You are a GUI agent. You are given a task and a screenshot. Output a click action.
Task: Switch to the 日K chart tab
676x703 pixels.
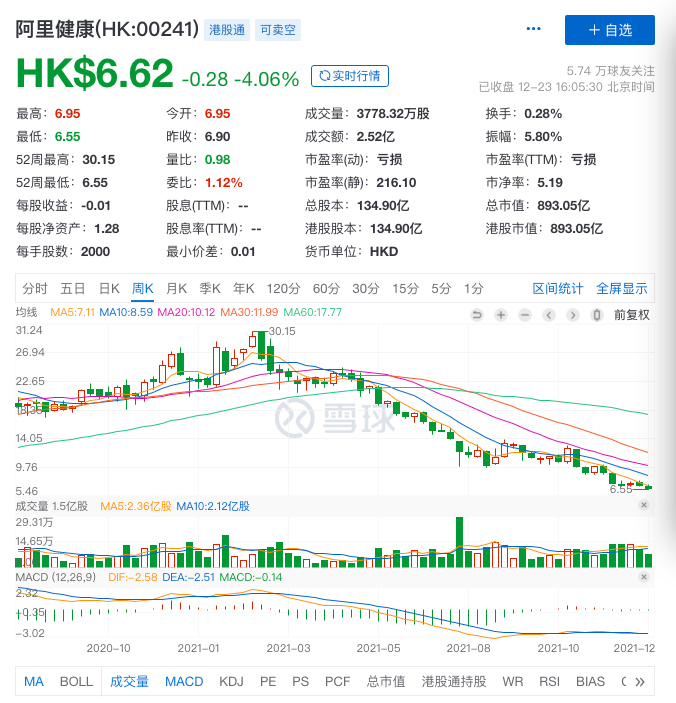coord(109,288)
